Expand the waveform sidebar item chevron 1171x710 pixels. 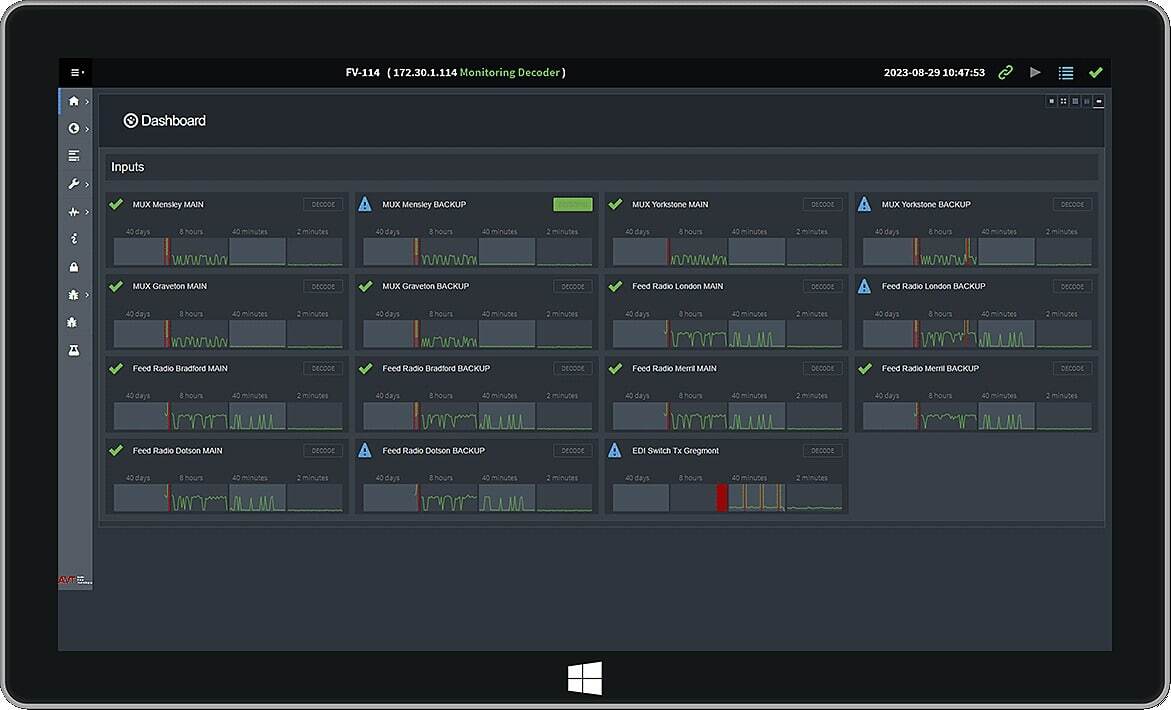(x=87, y=212)
